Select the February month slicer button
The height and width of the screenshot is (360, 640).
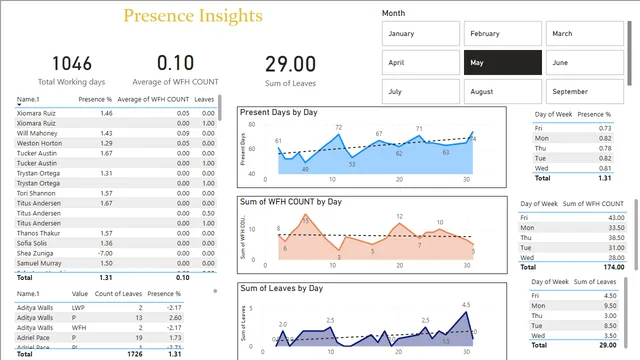[x=502, y=33]
